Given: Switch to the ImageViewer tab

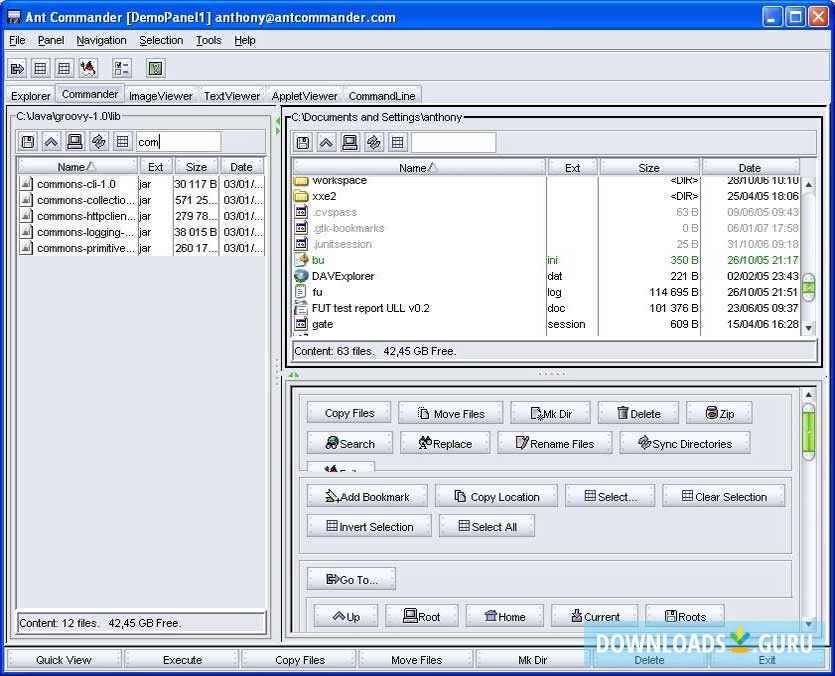Looking at the screenshot, I should (160, 96).
